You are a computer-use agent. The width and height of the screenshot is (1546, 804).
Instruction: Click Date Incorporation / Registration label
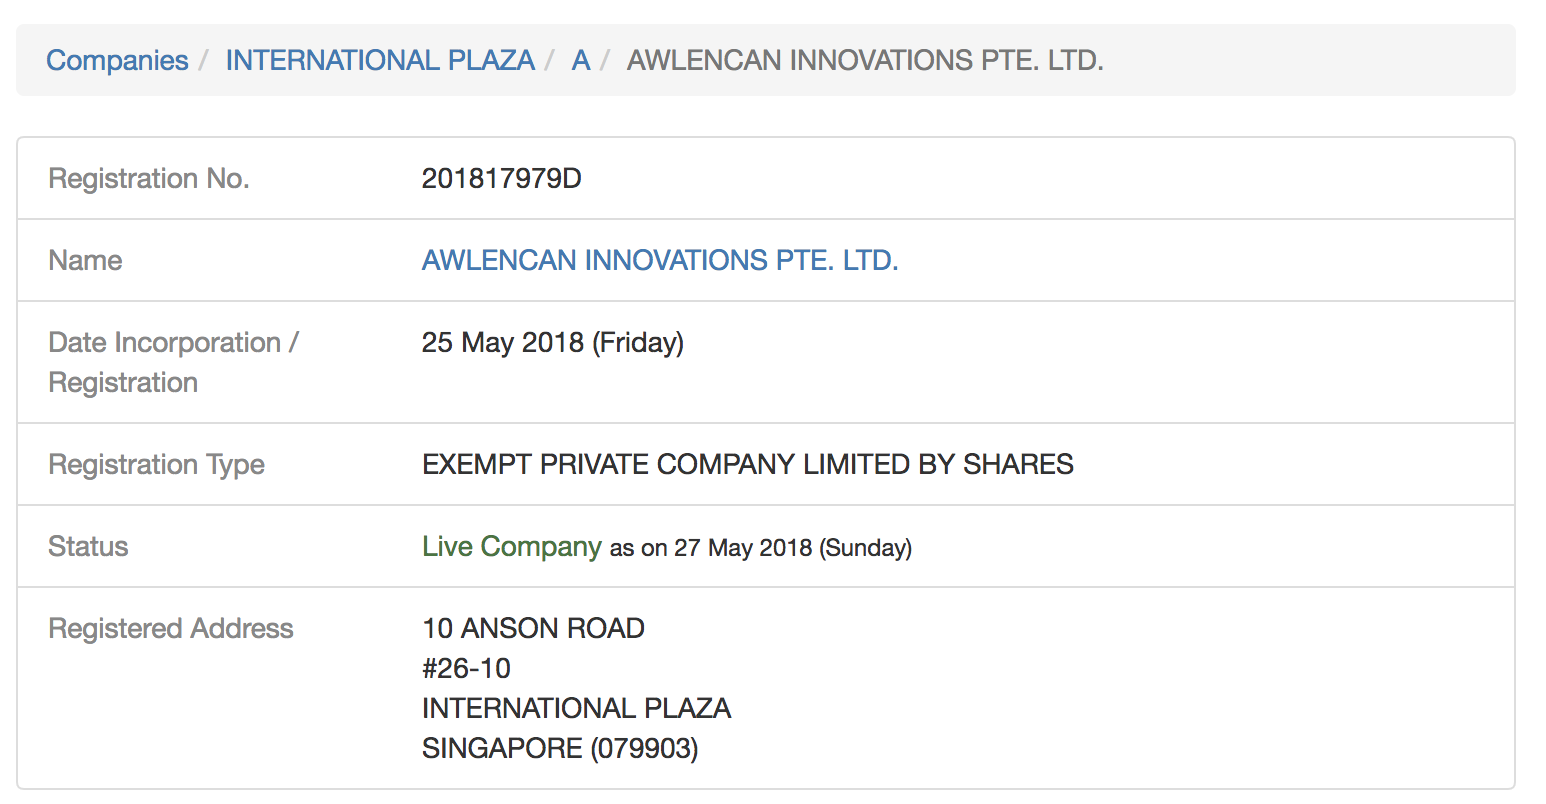pos(174,362)
